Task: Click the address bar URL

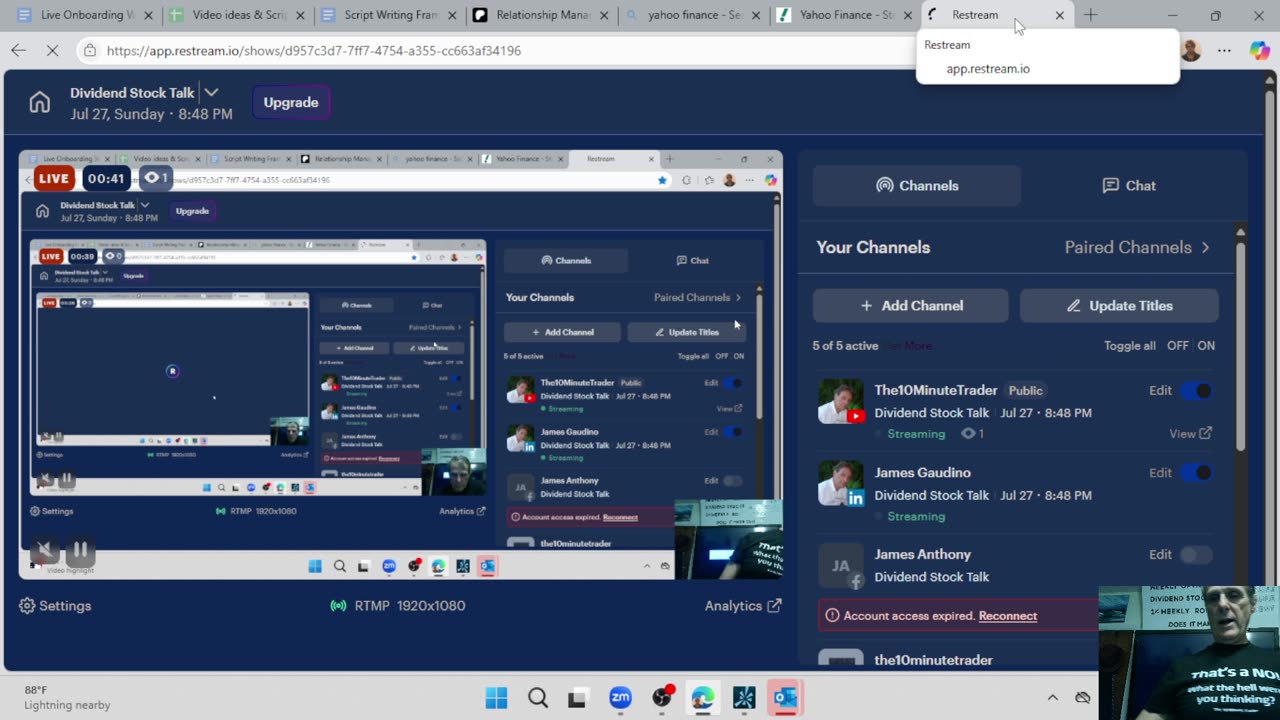Action: pyautogui.click(x=314, y=50)
